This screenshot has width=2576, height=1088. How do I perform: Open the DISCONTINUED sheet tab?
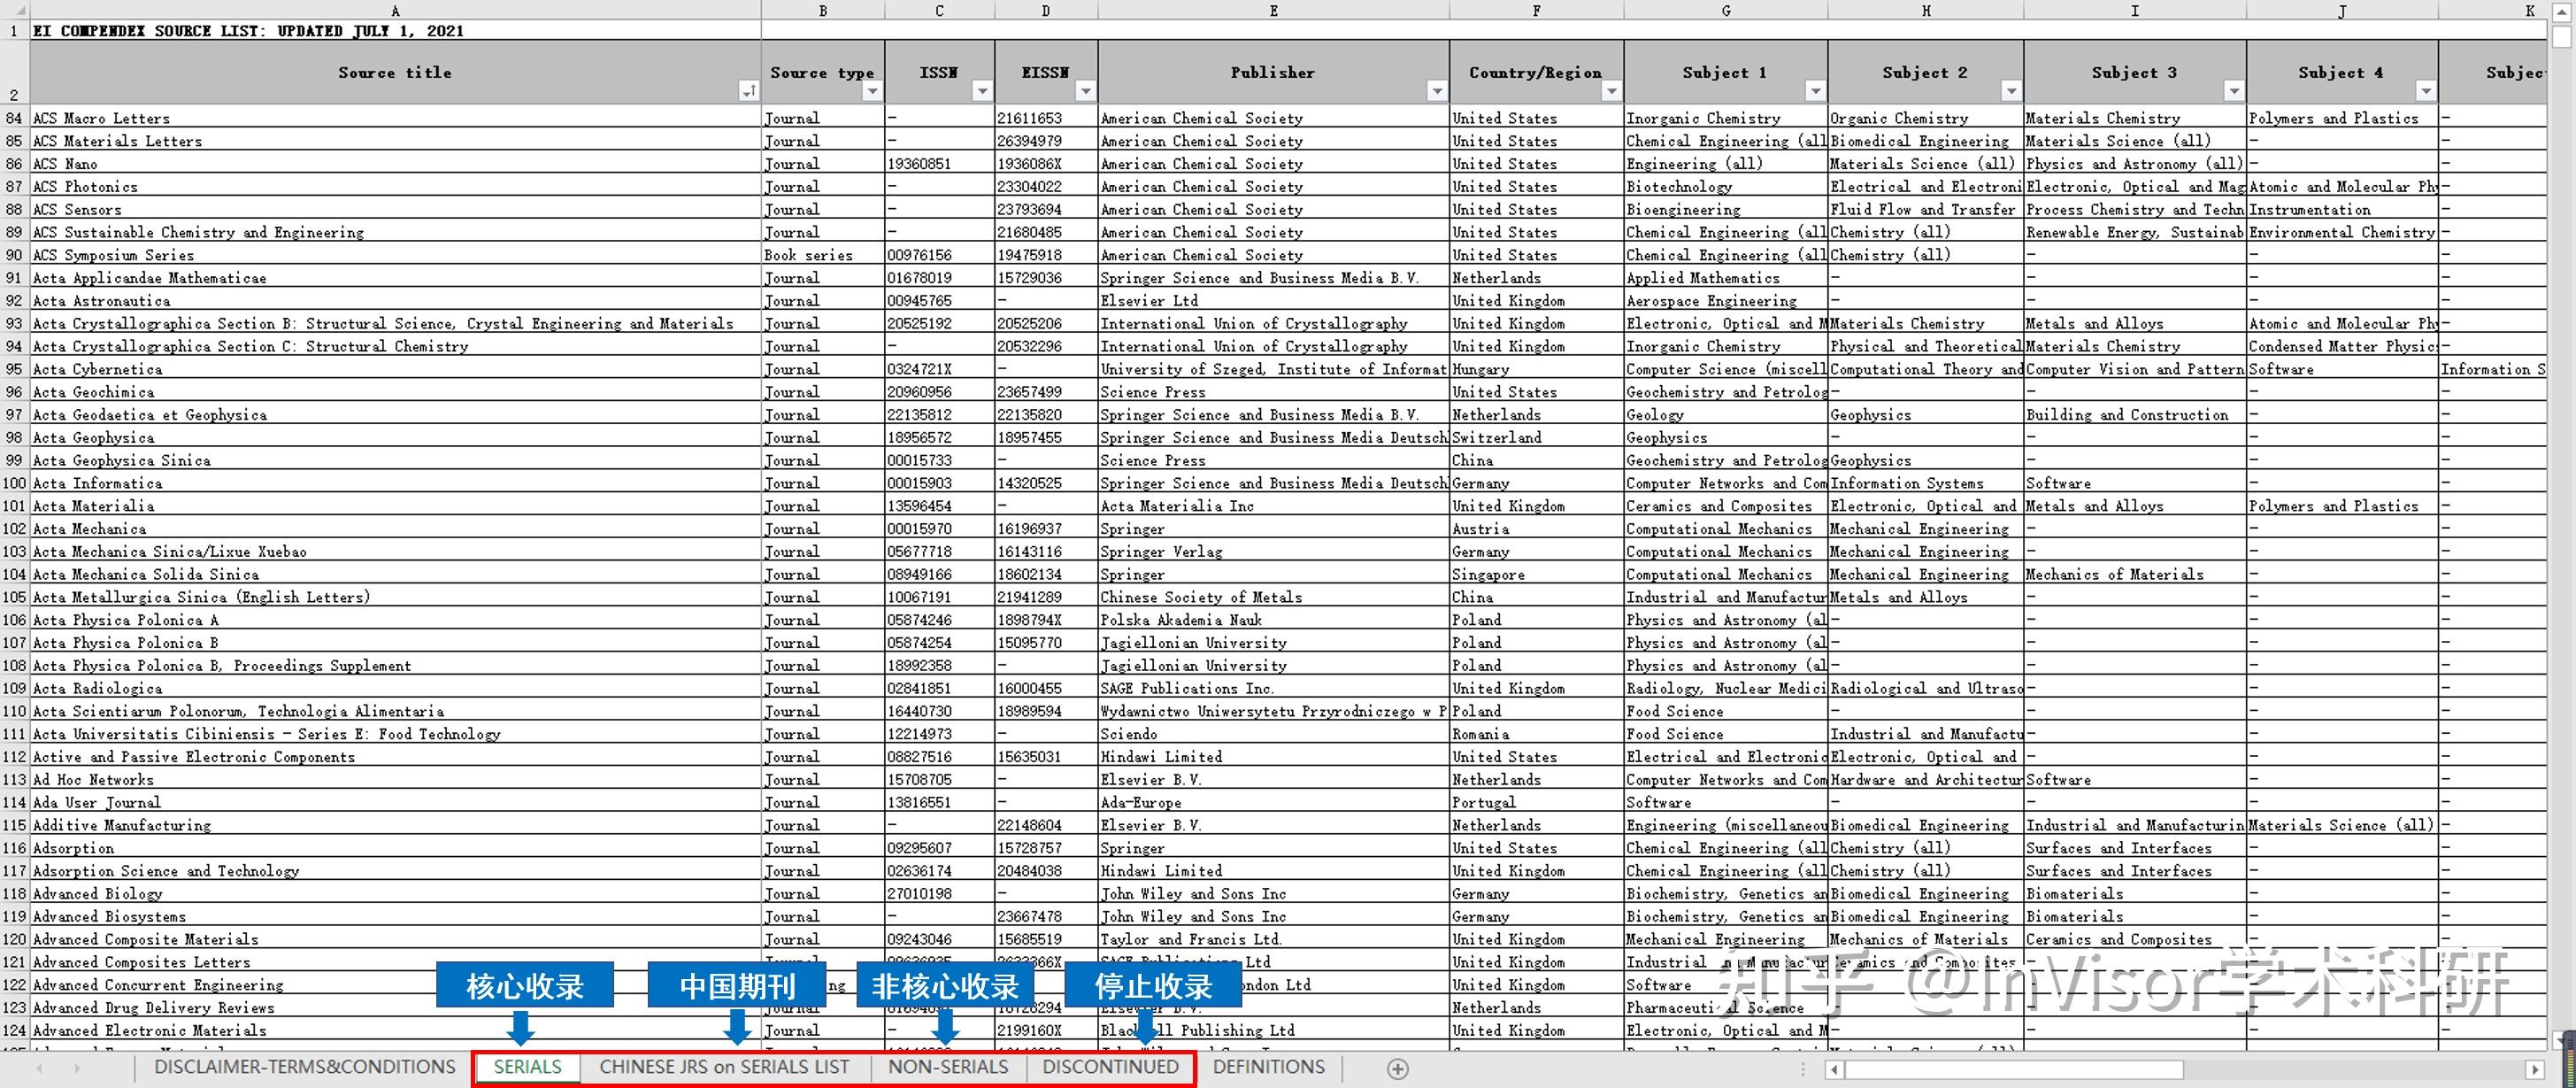coord(1110,1067)
